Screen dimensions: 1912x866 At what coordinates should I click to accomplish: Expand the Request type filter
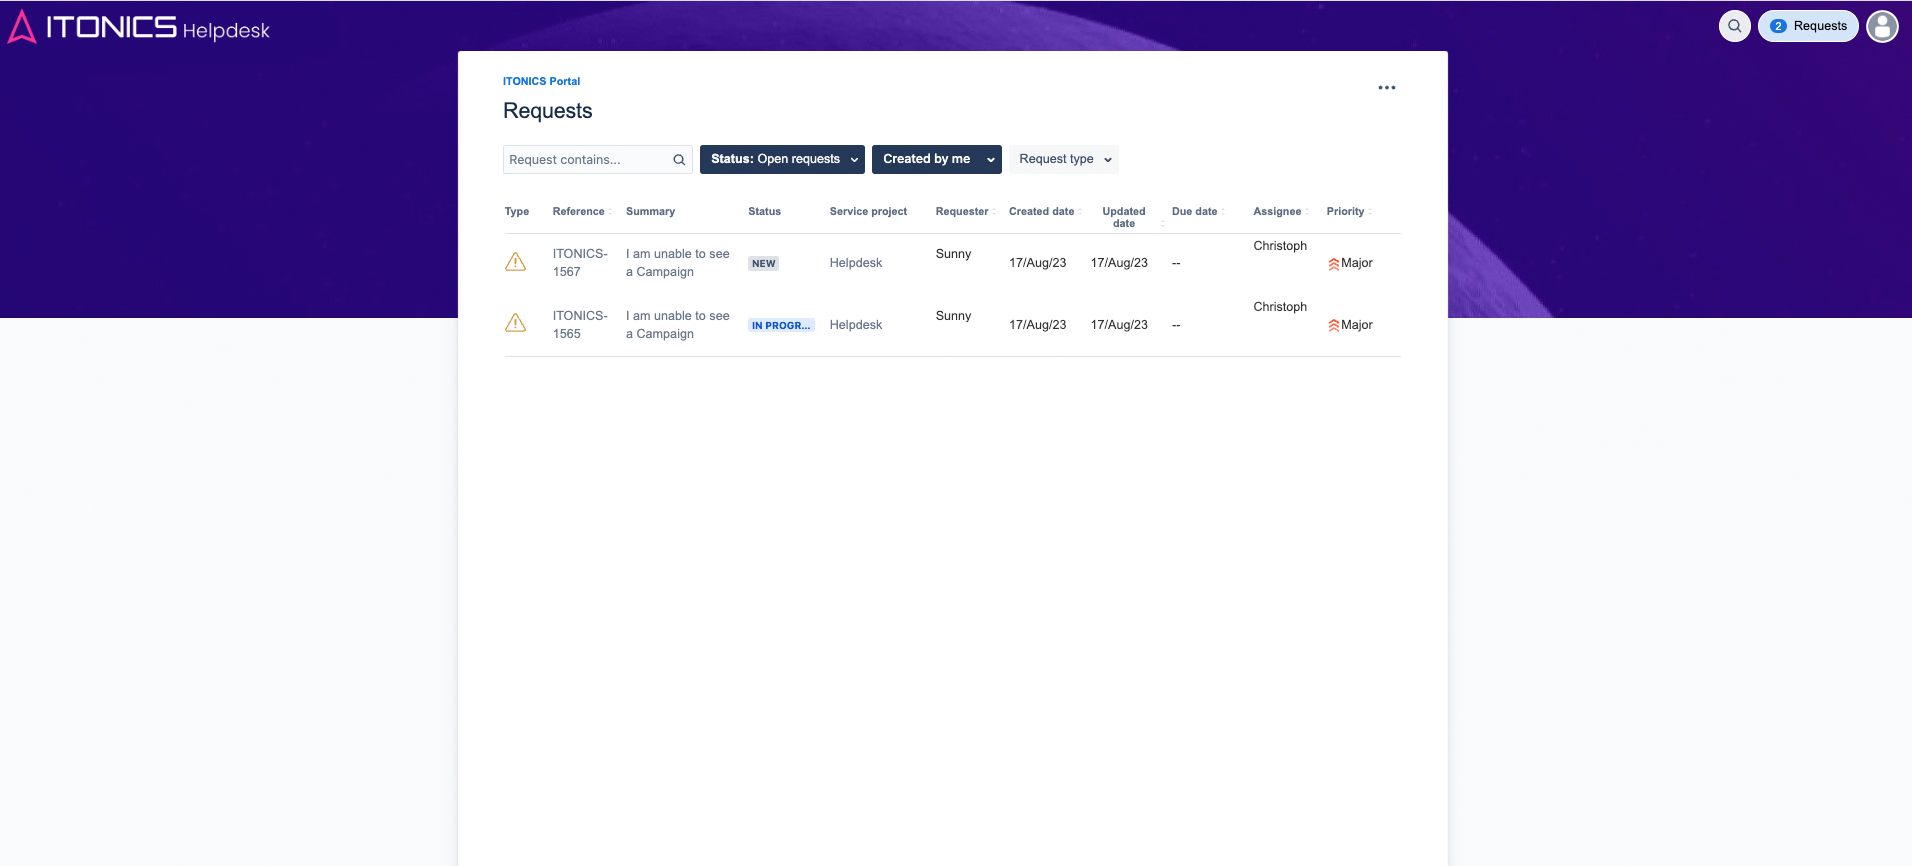coord(1063,159)
